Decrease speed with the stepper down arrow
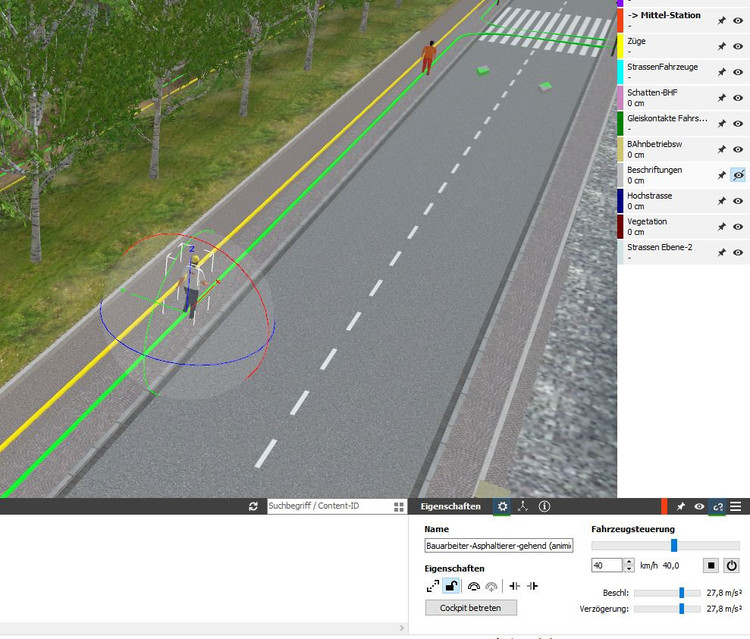 pyautogui.click(x=628, y=569)
